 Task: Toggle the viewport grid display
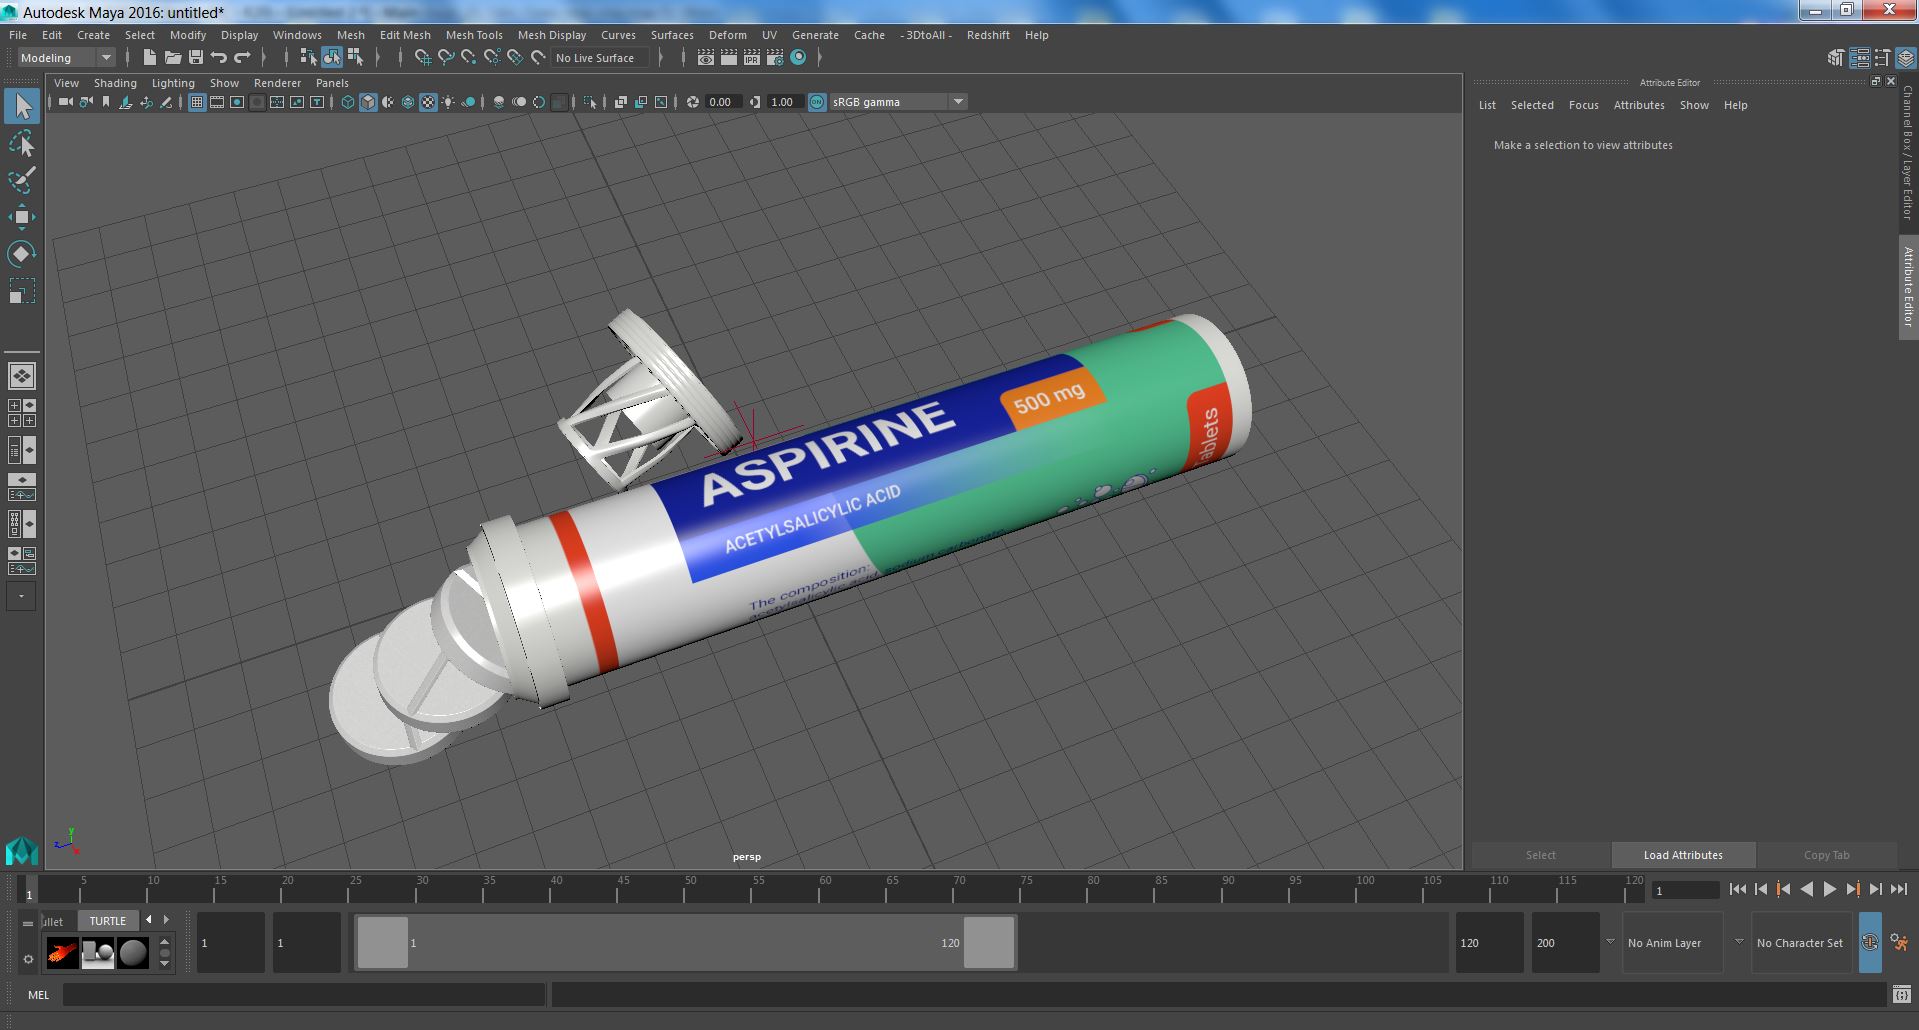tap(197, 102)
